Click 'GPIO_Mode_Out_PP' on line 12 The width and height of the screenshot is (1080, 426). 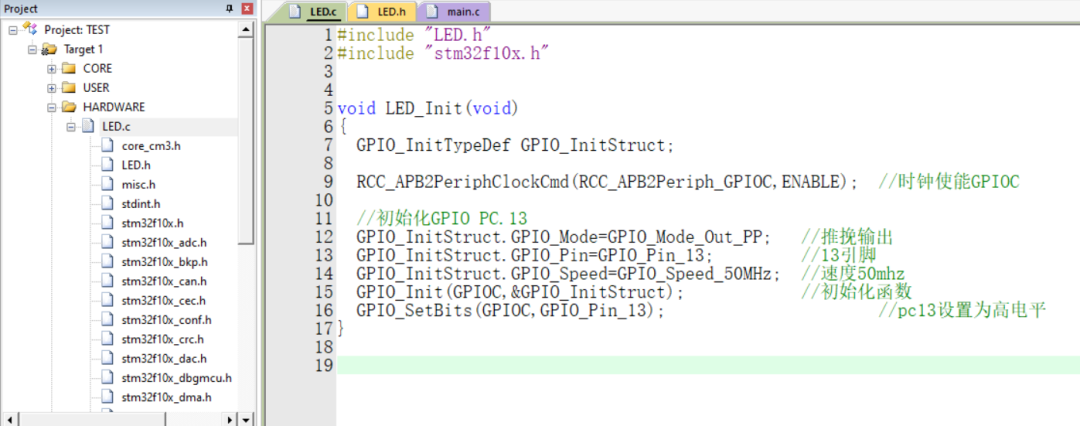point(689,239)
